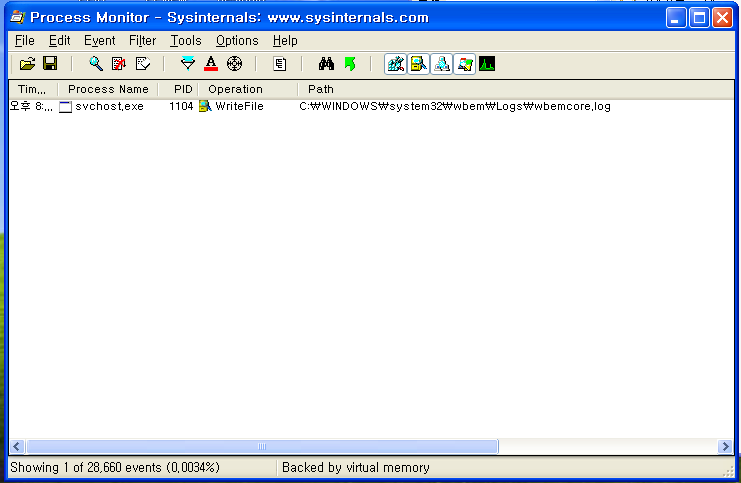
Task: Select the svchost.exe process name cell
Action: [109, 106]
